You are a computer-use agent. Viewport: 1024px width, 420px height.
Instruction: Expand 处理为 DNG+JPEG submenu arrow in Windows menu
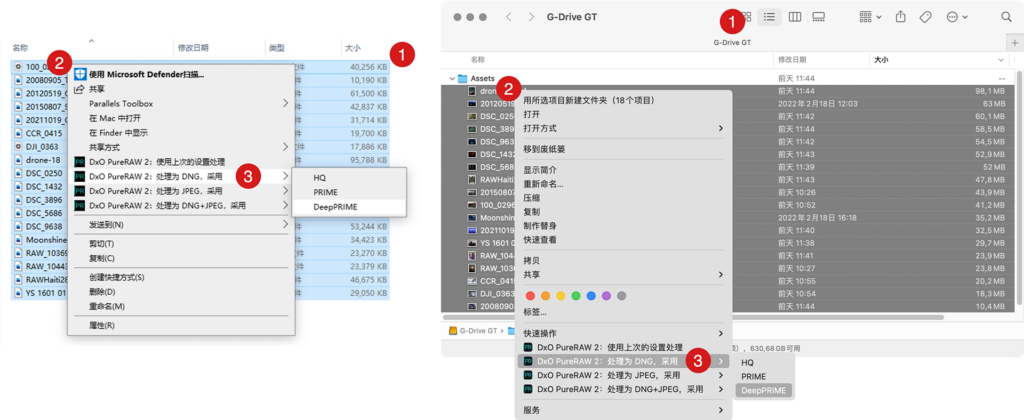coord(285,205)
